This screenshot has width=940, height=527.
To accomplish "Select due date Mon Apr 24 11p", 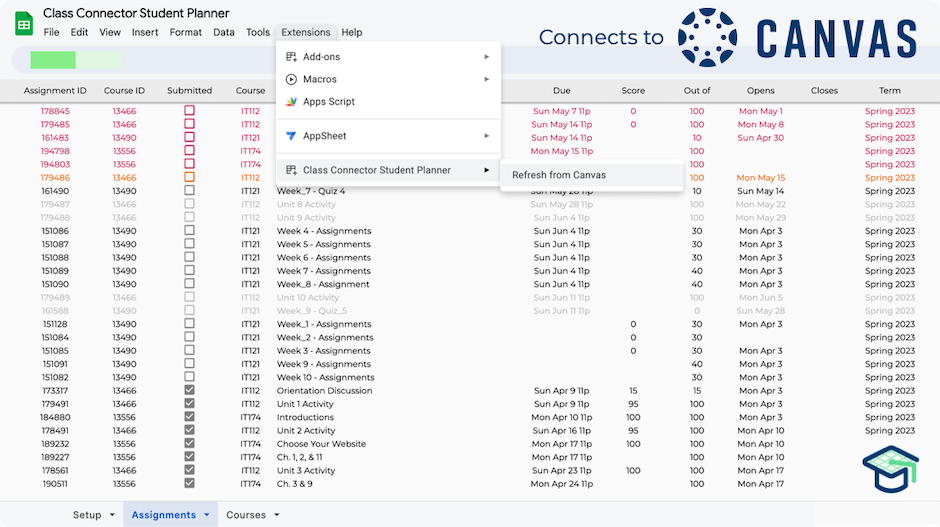I will [562, 484].
